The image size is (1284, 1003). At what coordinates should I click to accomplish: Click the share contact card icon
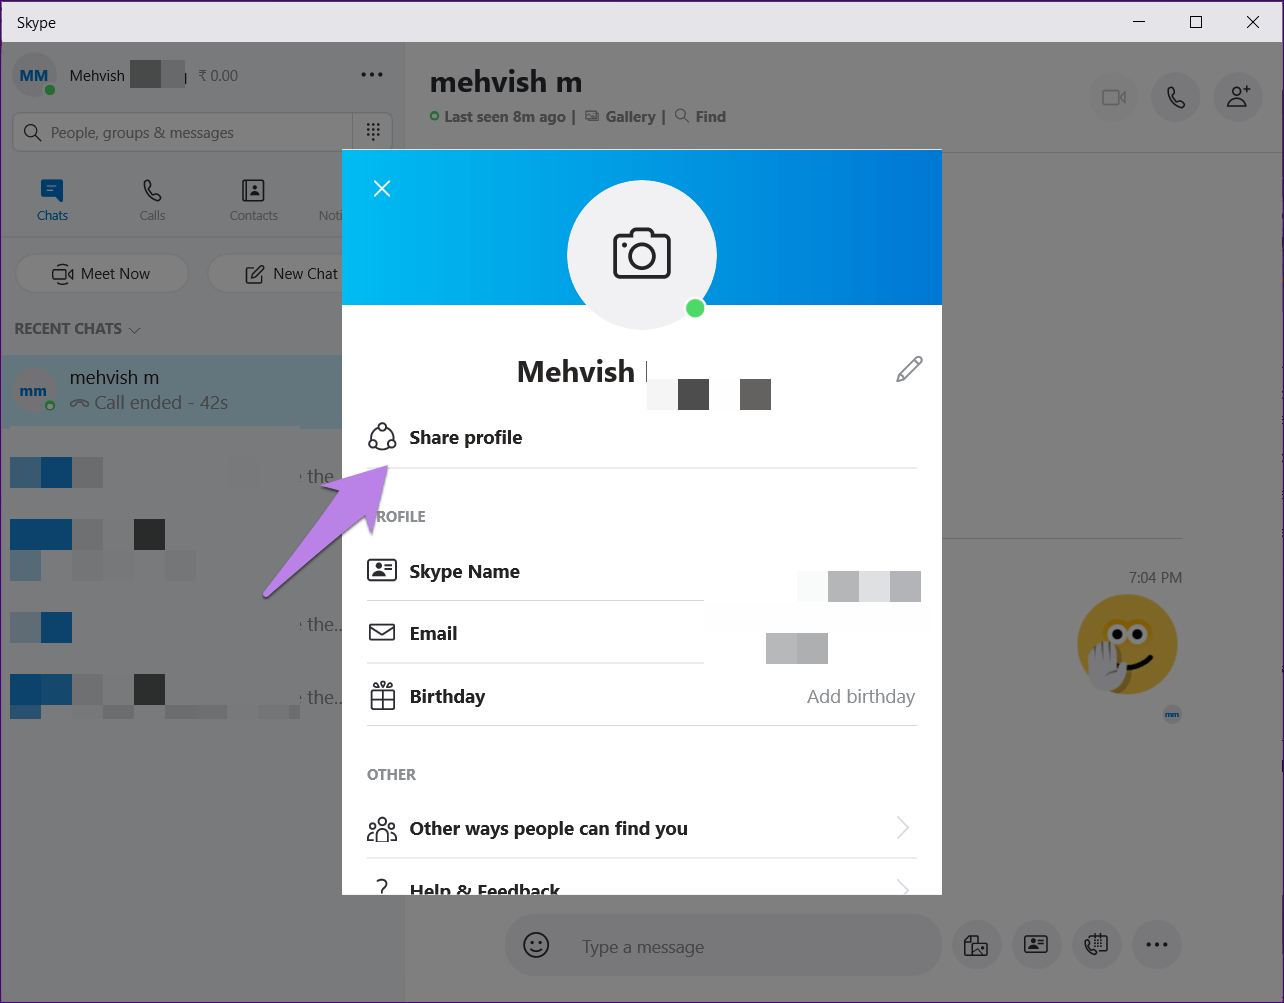point(1036,944)
